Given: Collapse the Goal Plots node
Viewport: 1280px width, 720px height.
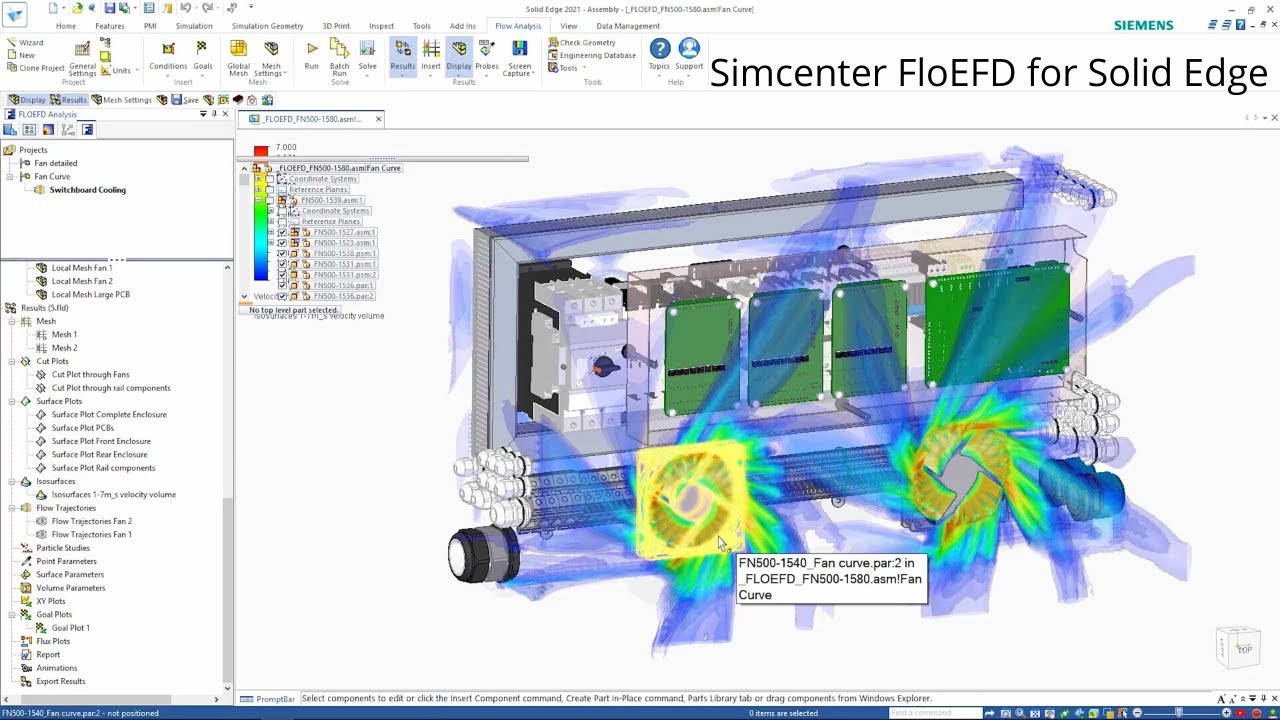Looking at the screenshot, I should point(11,615).
